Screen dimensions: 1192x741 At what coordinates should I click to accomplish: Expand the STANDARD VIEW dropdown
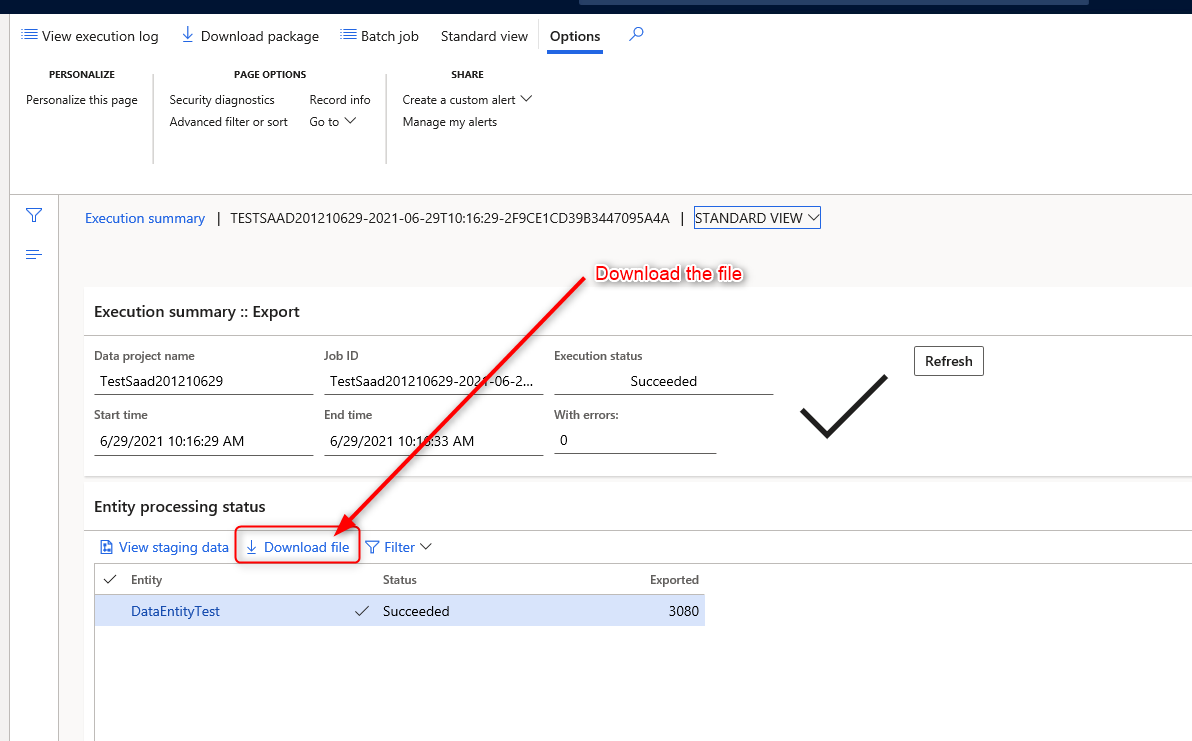[812, 217]
